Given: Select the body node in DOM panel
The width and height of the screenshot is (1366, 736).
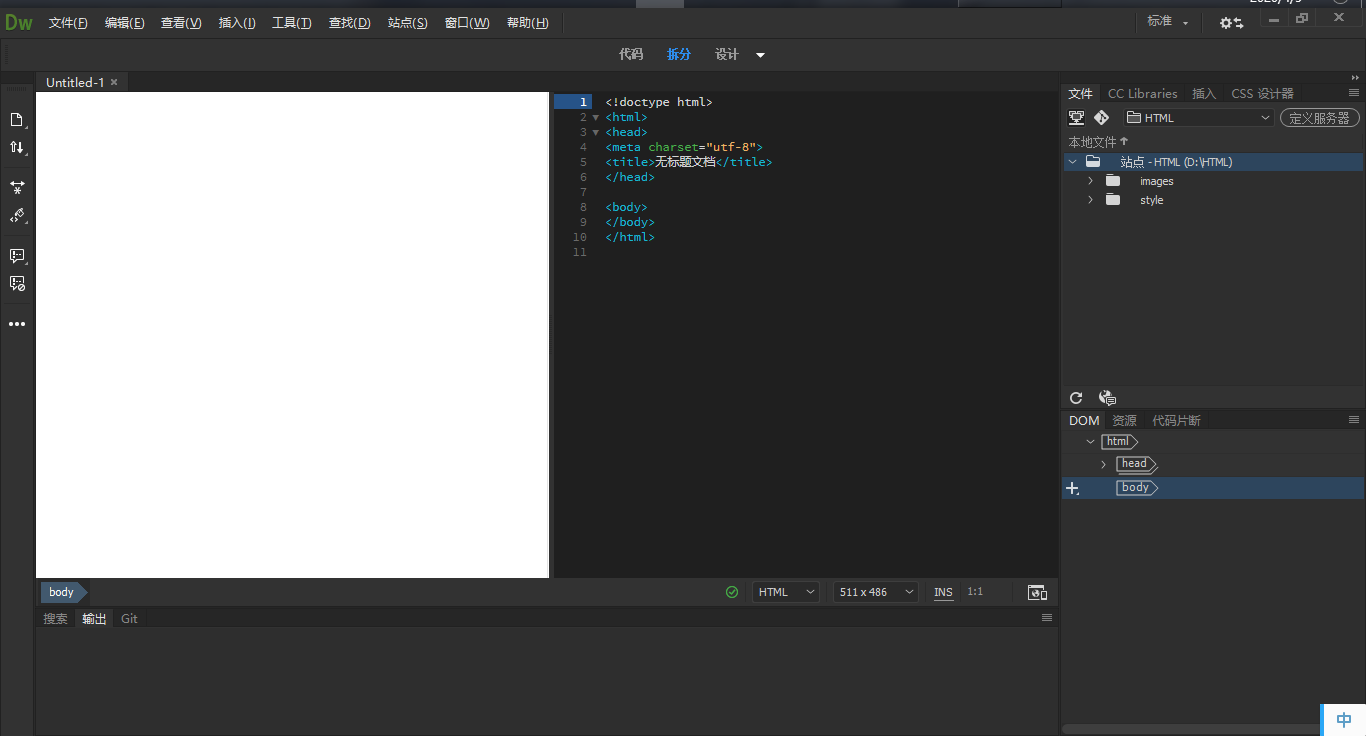Looking at the screenshot, I should click(x=1137, y=488).
